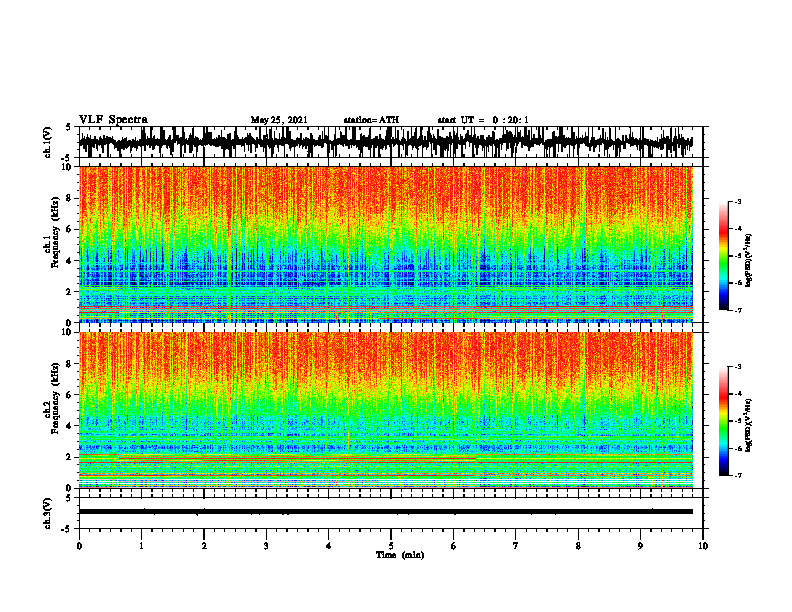Click the ch.3 flat black waveform trace
This screenshot has width=792, height=612.
coord(385,512)
